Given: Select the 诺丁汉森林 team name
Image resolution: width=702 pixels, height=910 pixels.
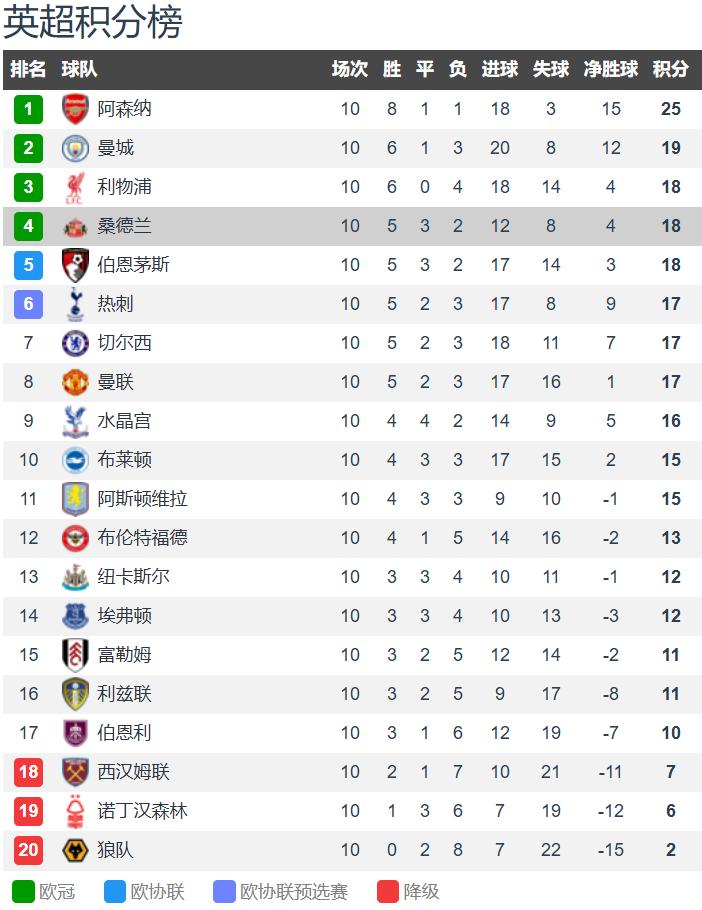Looking at the screenshot, I should pos(142,811).
